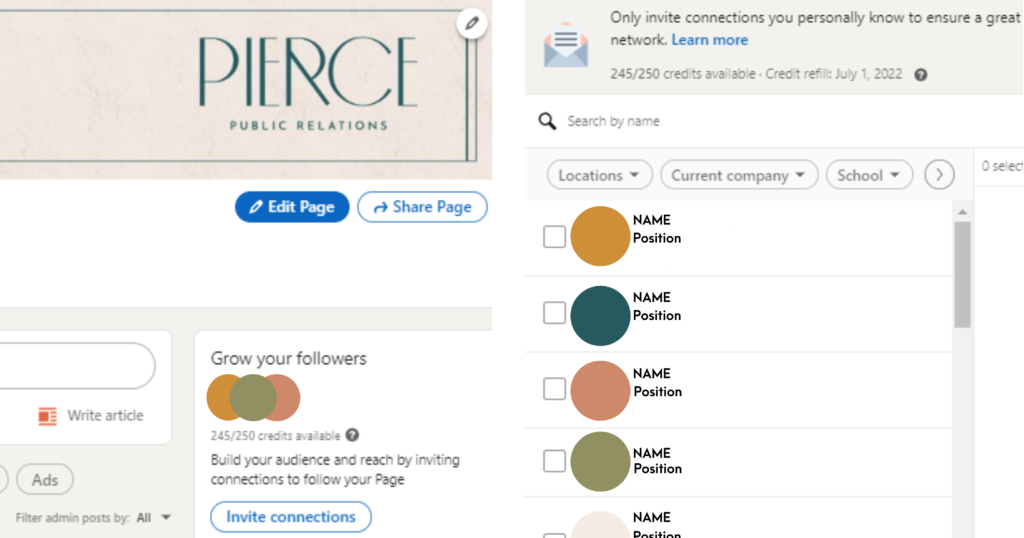Click the dark teal avatar in connection list
Screen dimensions: 1024x538
[600, 315]
